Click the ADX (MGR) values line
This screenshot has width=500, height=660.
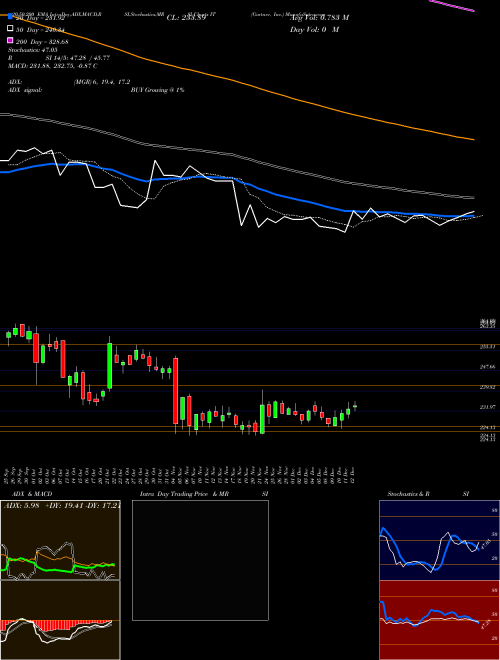[69, 82]
